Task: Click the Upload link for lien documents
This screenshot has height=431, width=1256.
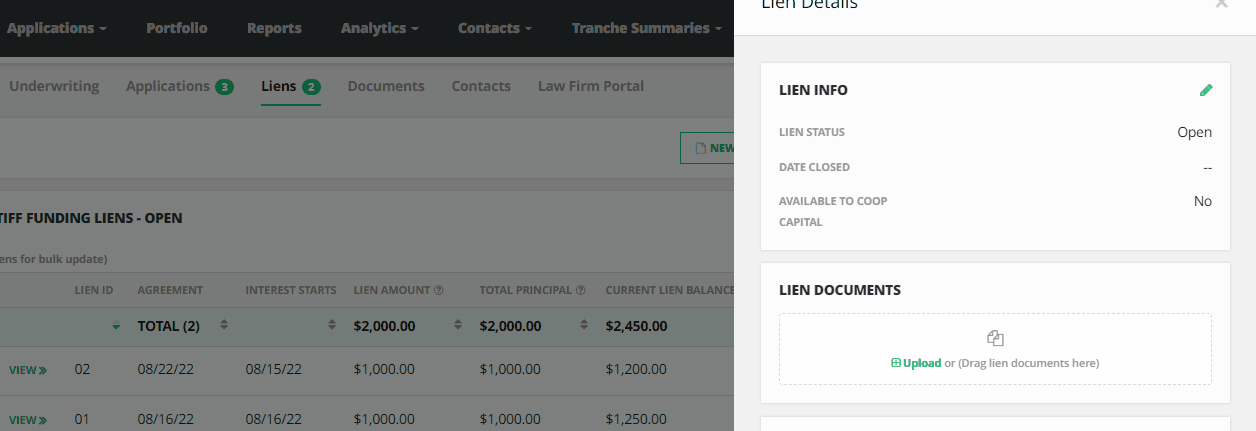Action: 916,363
